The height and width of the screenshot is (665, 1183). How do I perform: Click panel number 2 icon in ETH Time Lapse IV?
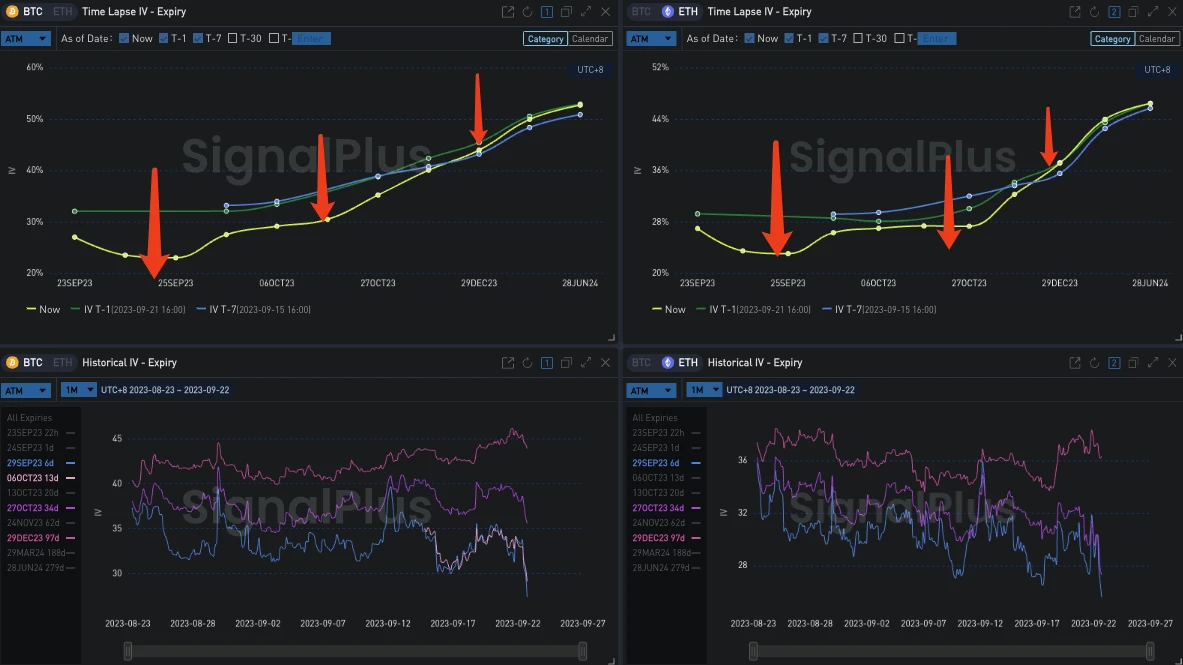click(1114, 12)
